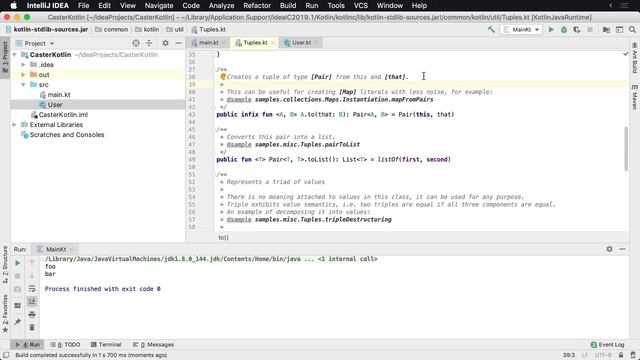640x360 pixels.
Task: Switch to the main.kt editor tab
Action: click(x=208, y=43)
